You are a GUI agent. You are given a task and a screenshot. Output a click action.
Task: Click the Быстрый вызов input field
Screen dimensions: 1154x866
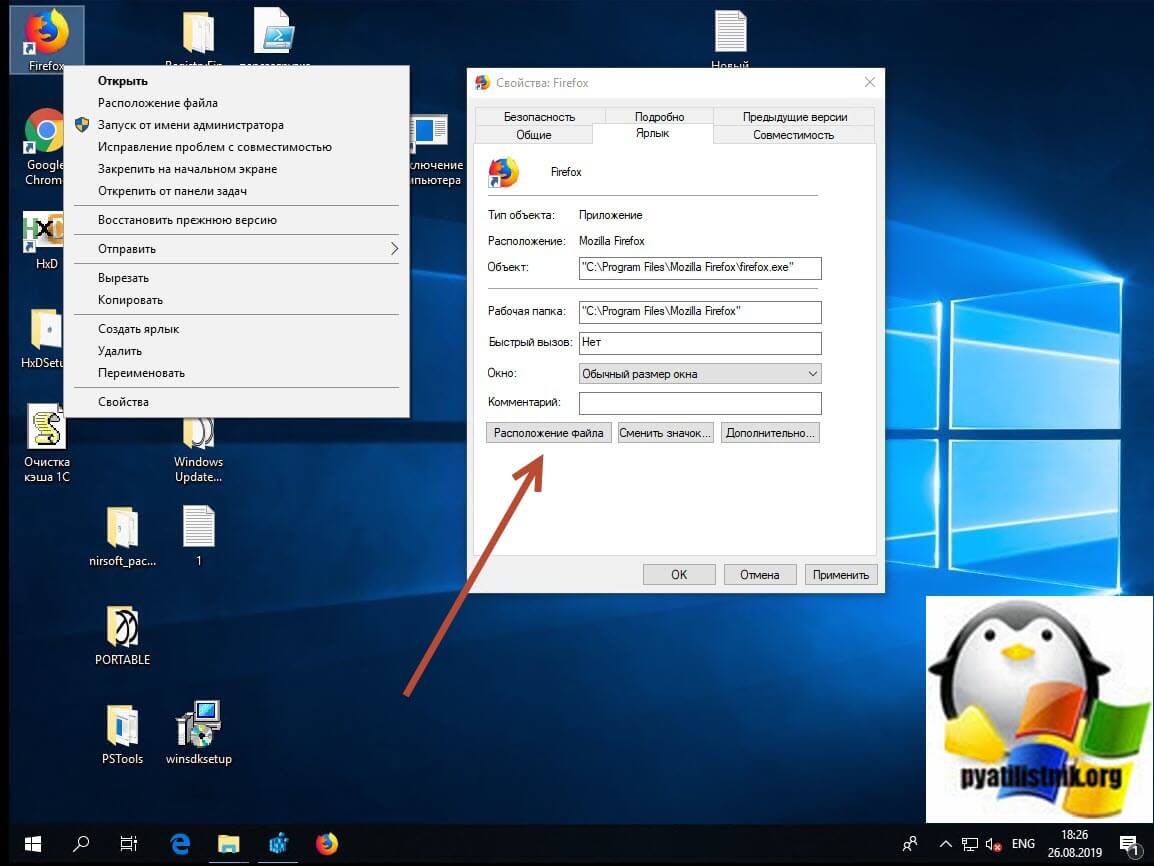(700, 343)
